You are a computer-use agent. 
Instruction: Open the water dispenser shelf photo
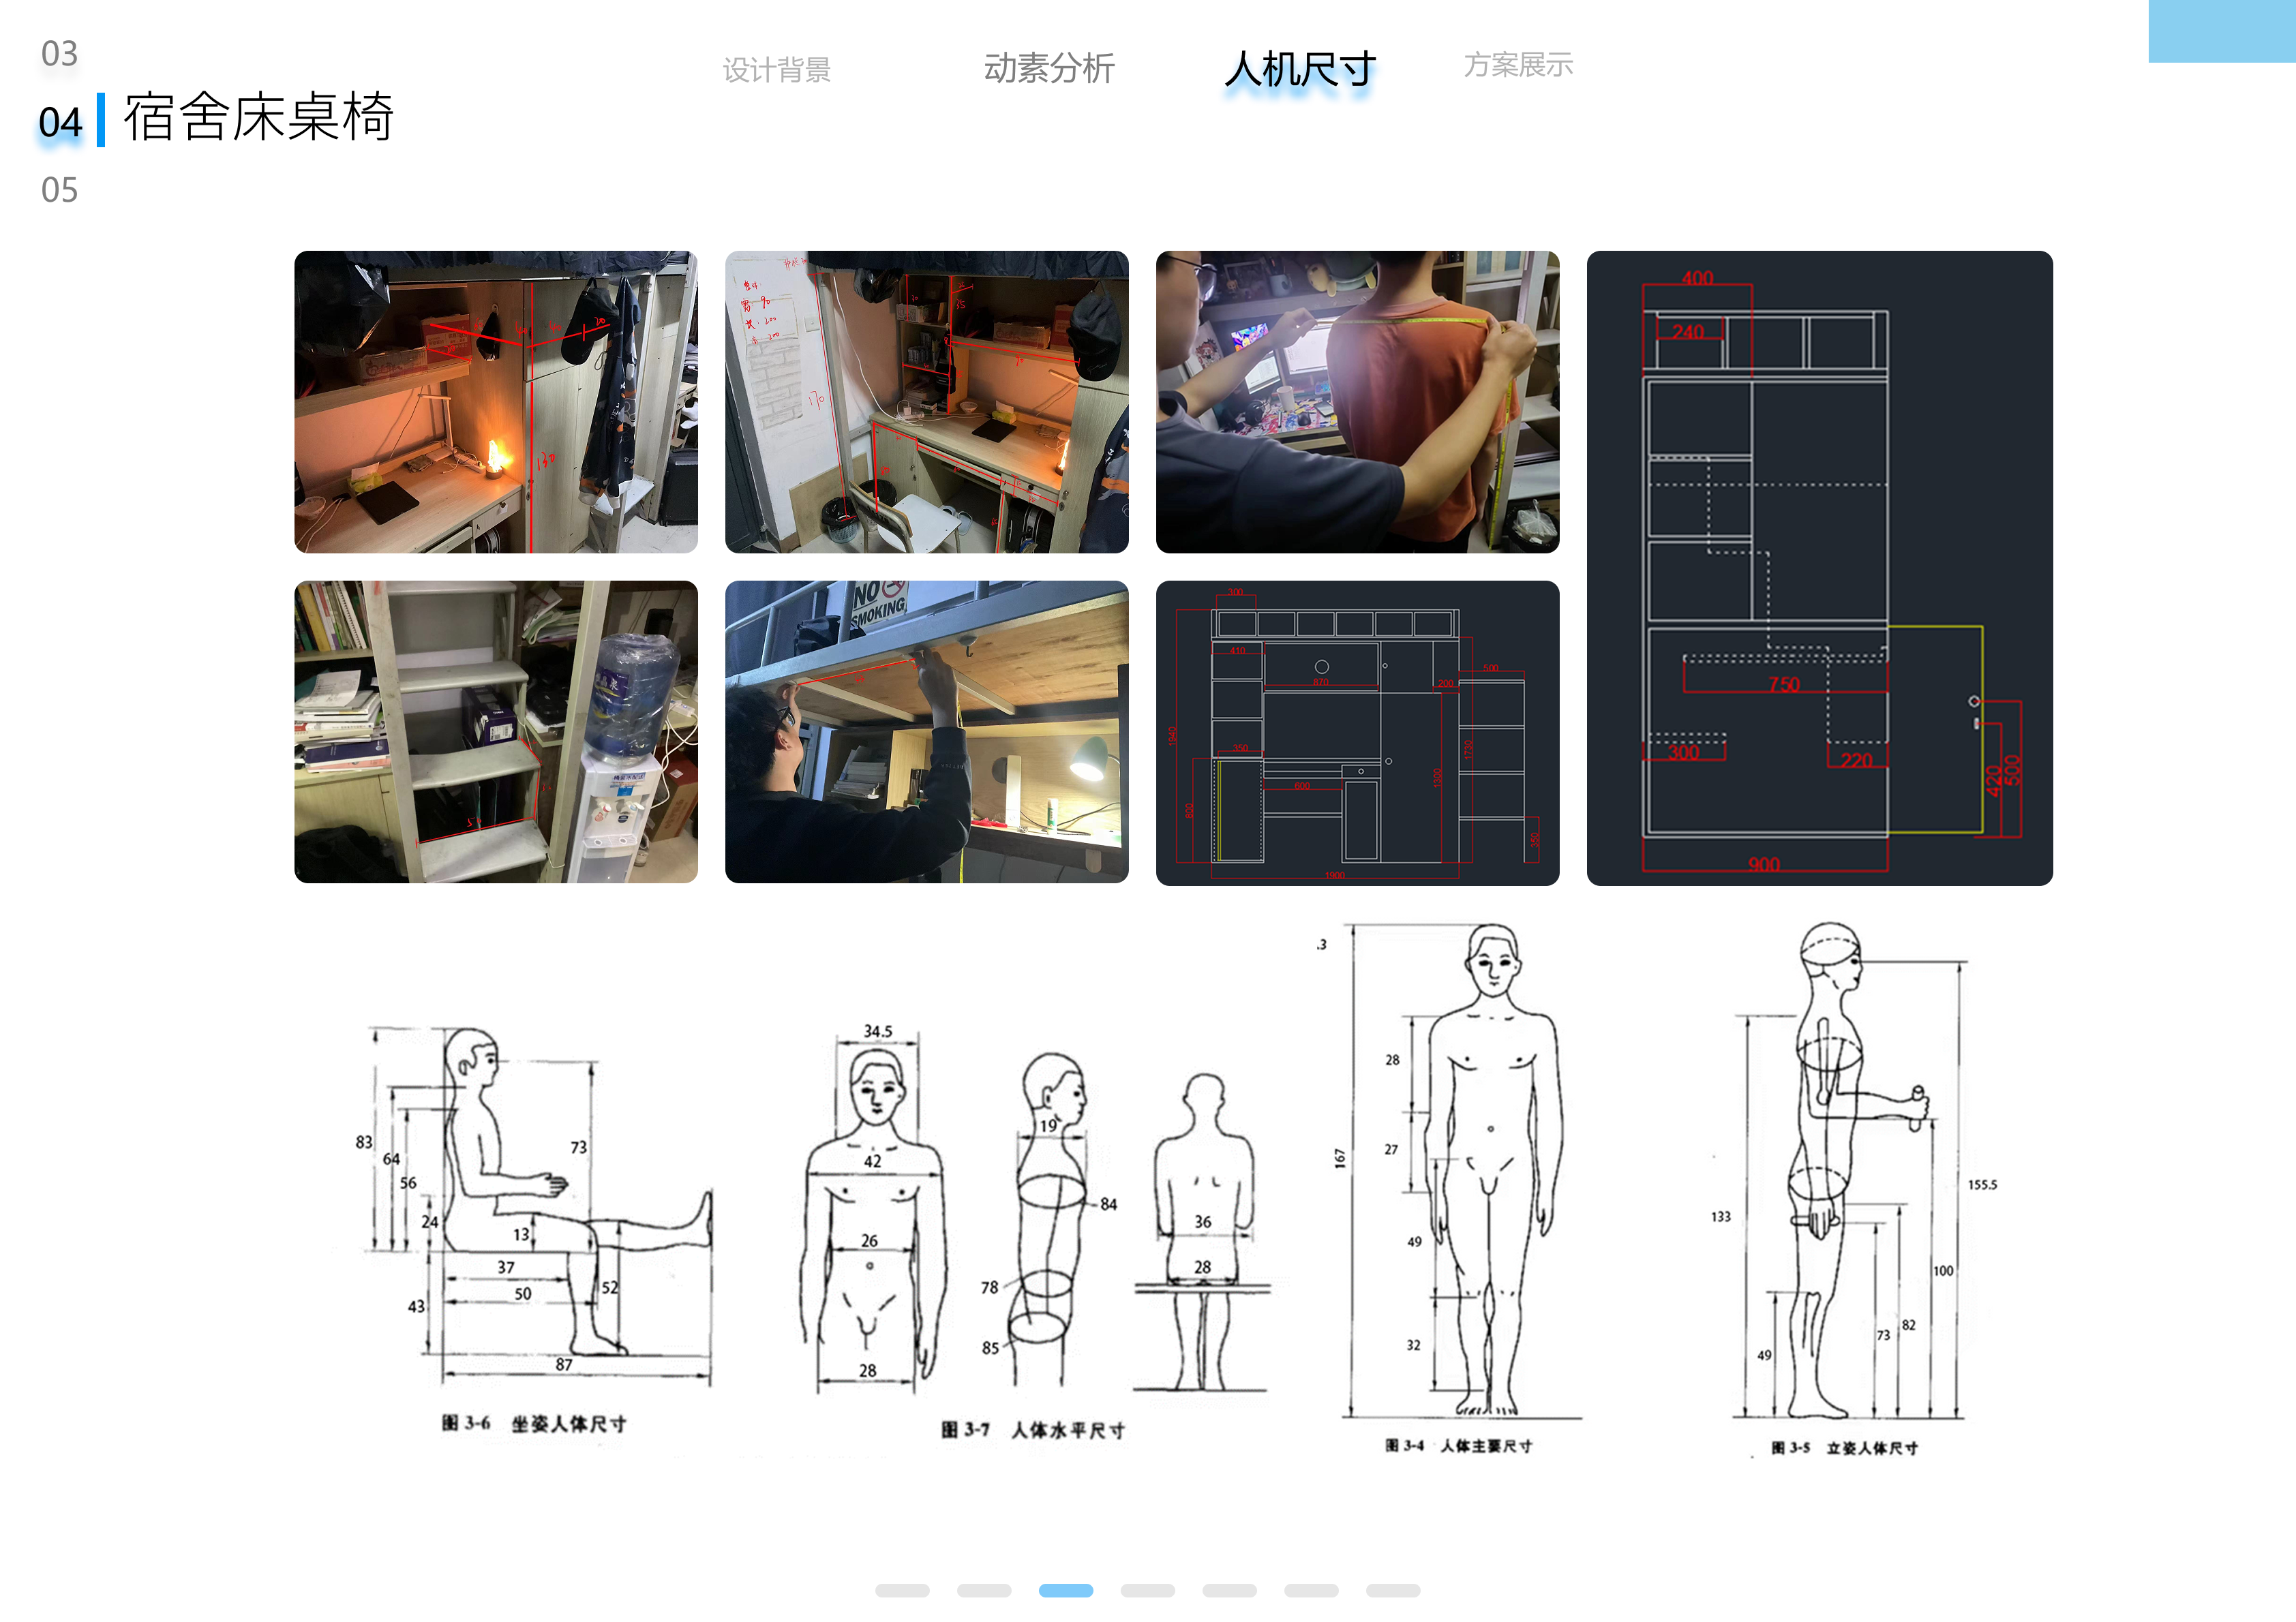click(x=495, y=732)
